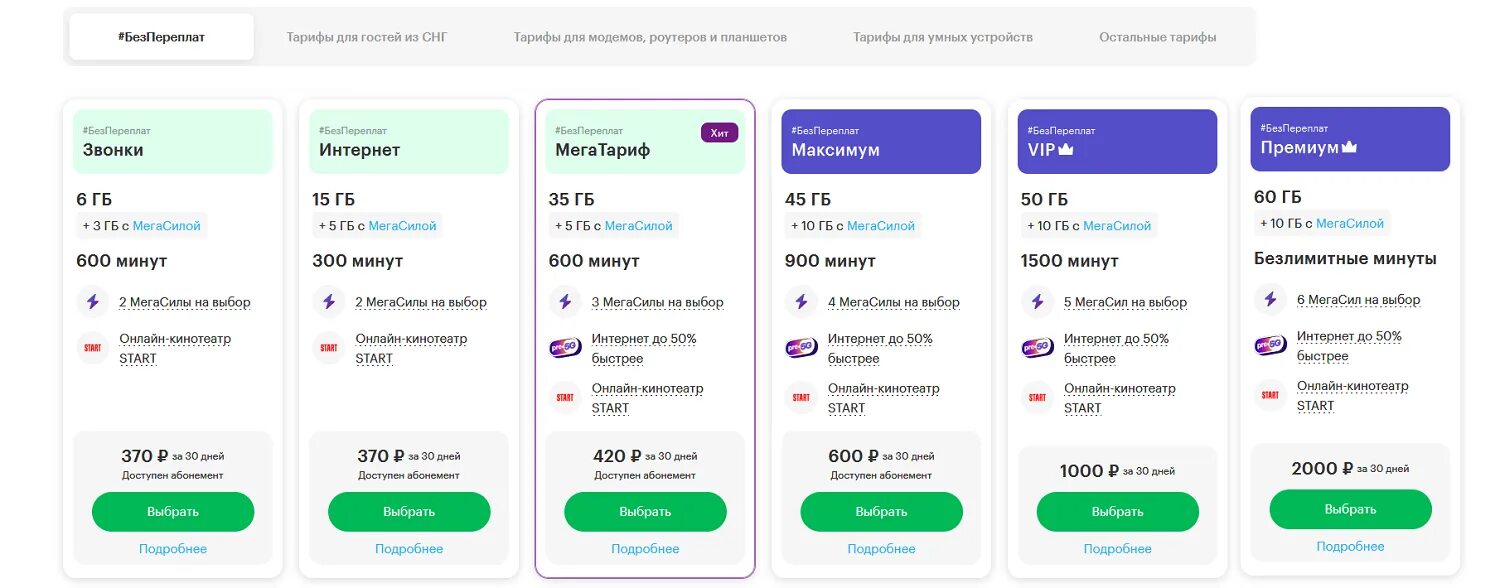Click the crown icon next to Премиум

coord(1349,147)
